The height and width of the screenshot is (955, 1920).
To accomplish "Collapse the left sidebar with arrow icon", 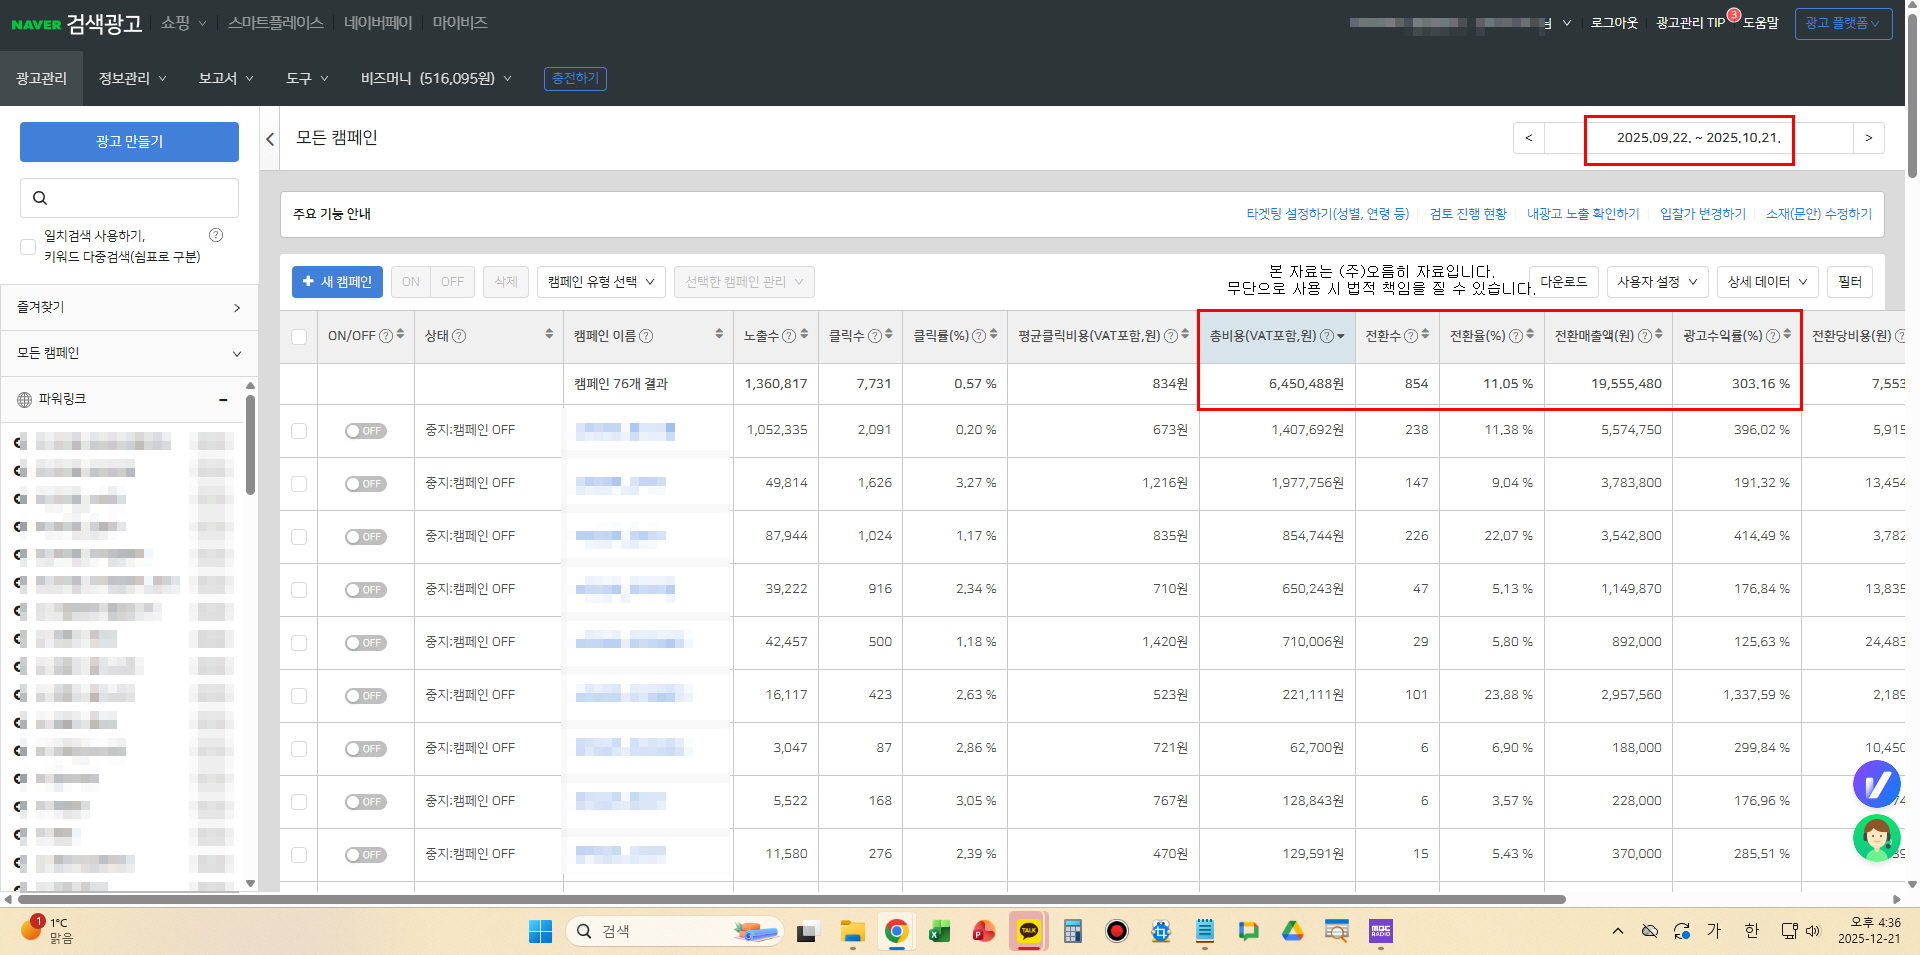I will click(270, 139).
